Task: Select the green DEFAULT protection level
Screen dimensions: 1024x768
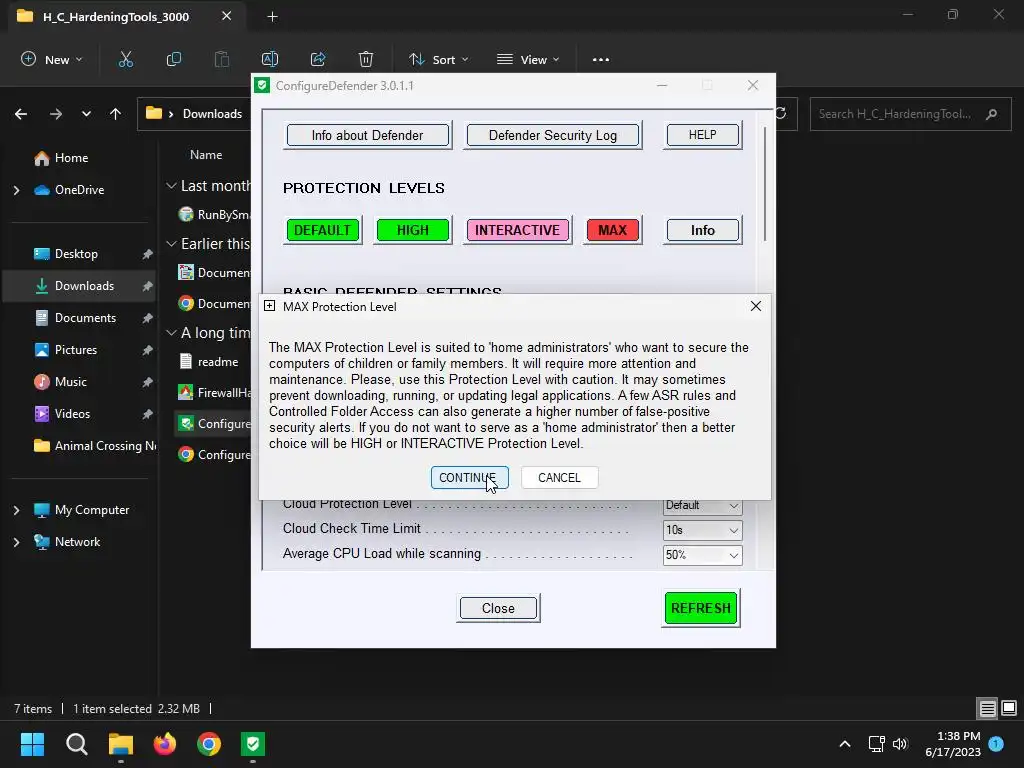Action: (322, 230)
